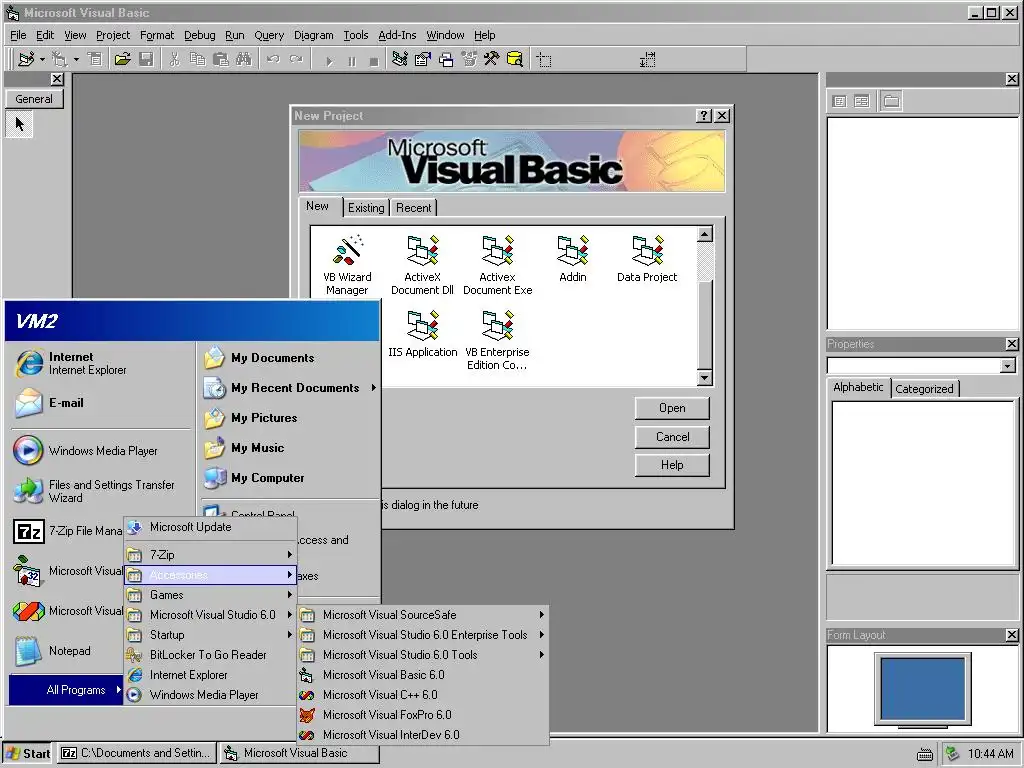
Task: Launch Microsoft Visual Basic 6.0 from menu
Action: click(423, 675)
